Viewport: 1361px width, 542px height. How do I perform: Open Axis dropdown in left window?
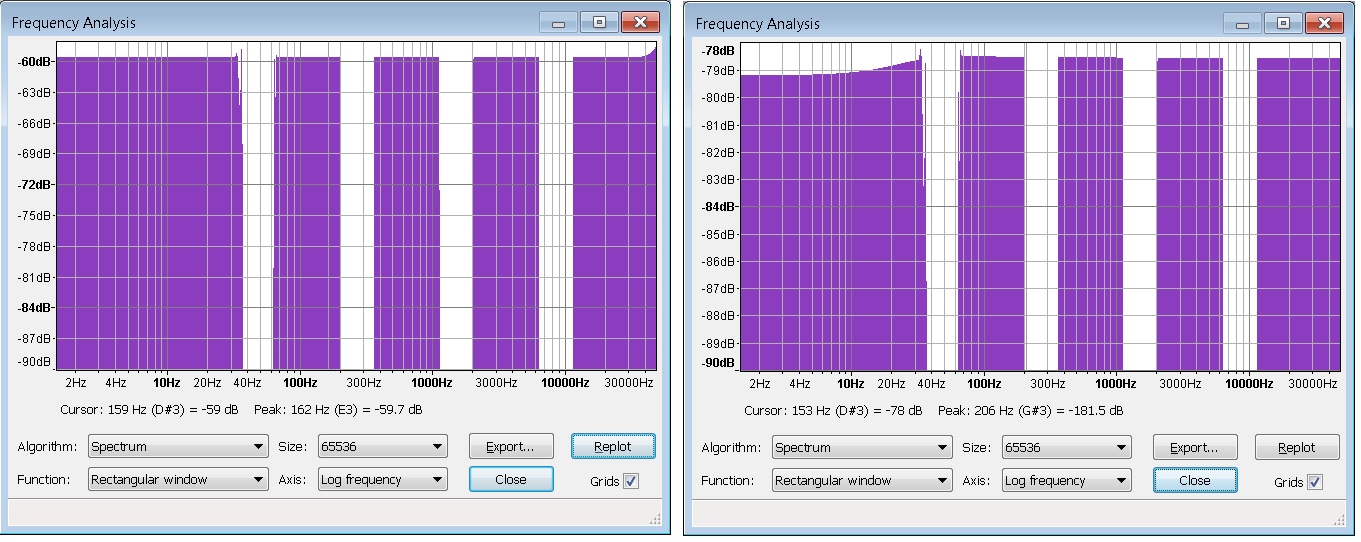click(382, 480)
